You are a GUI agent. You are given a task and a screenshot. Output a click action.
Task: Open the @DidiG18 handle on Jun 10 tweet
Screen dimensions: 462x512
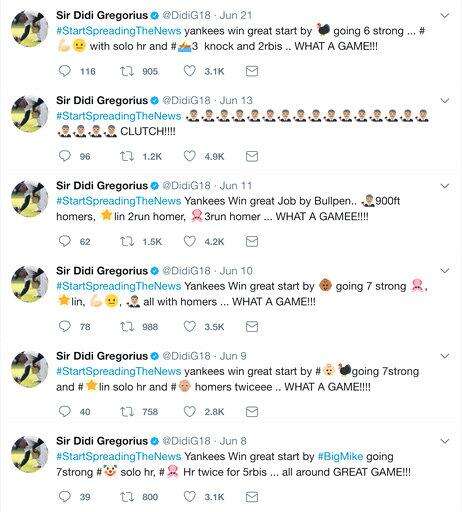click(x=186, y=271)
